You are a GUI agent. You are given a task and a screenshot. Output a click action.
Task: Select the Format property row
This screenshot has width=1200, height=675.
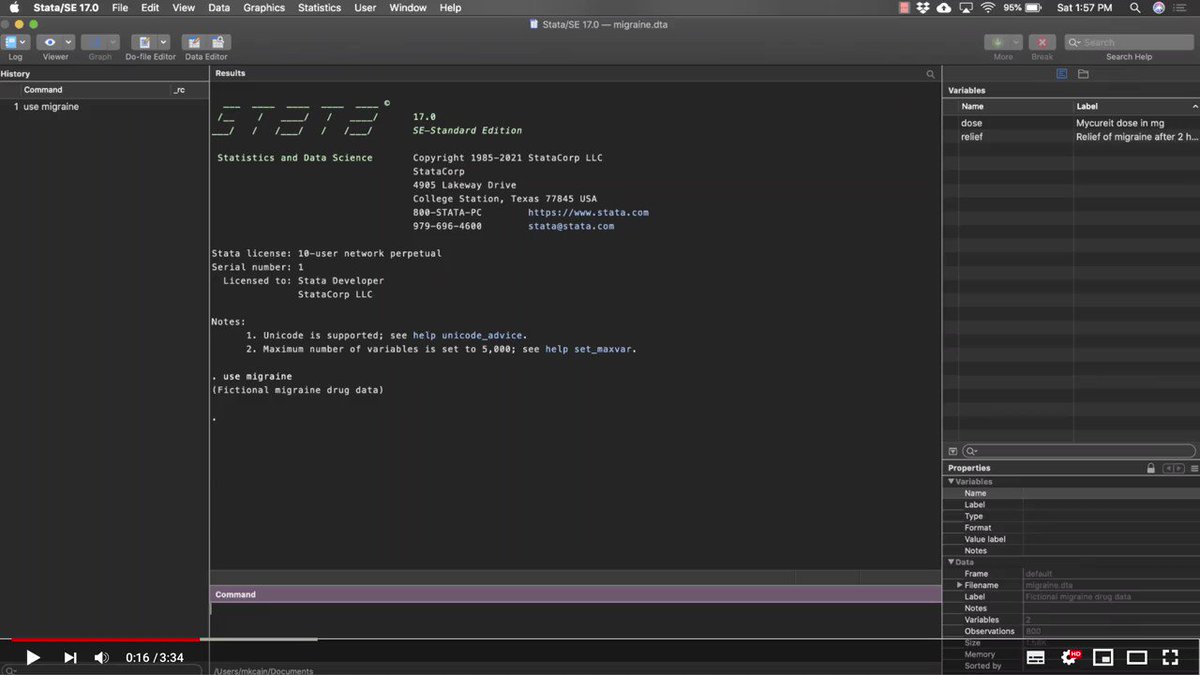point(1073,528)
